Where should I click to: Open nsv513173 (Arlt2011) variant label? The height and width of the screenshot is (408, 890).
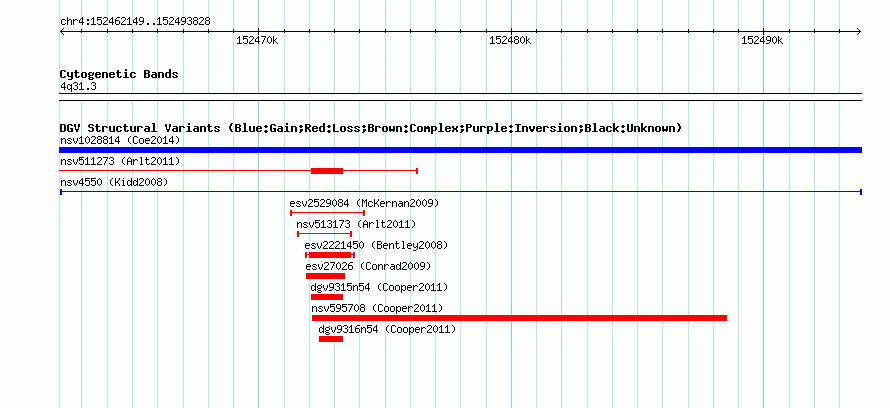coord(356,224)
